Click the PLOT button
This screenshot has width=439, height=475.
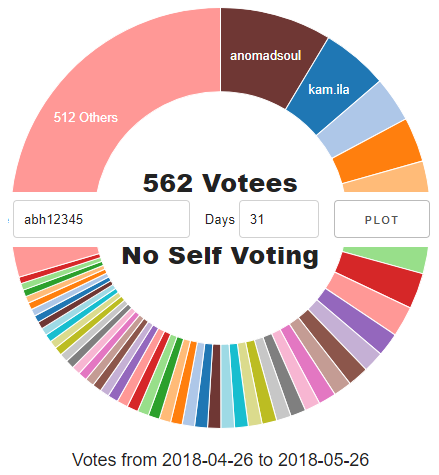click(382, 219)
